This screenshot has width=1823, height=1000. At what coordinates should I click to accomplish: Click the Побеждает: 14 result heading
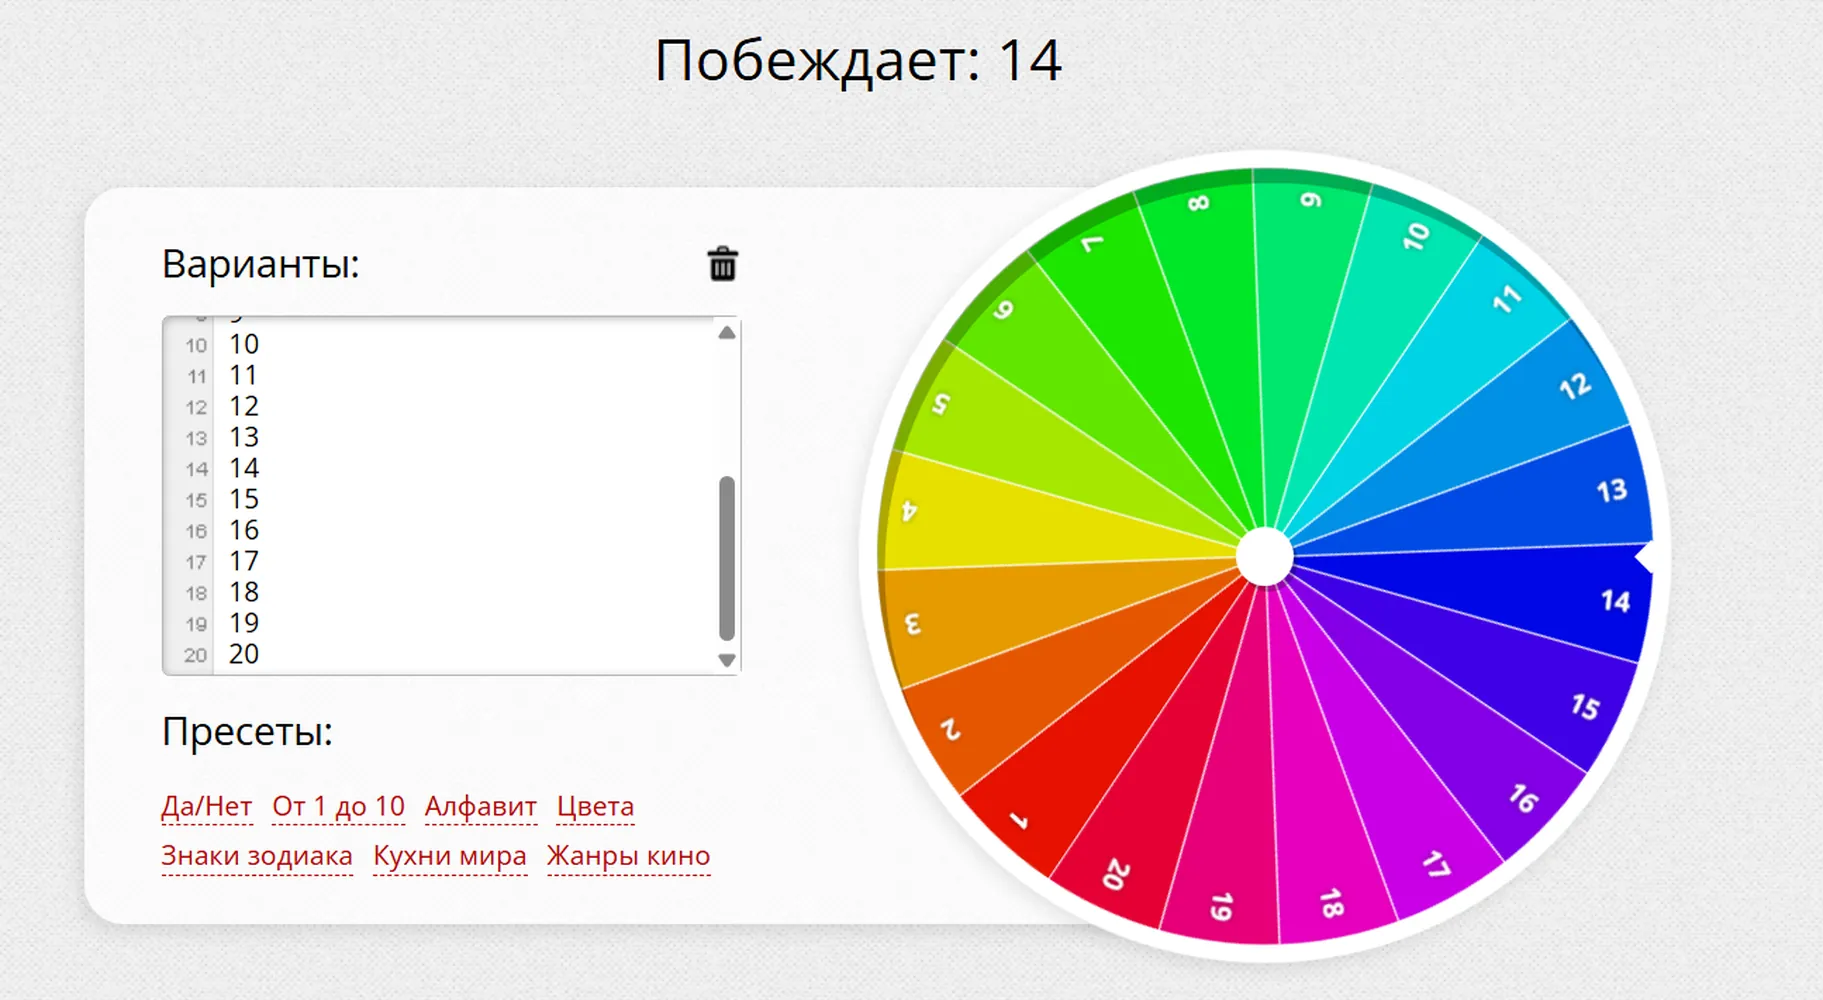pos(858,60)
